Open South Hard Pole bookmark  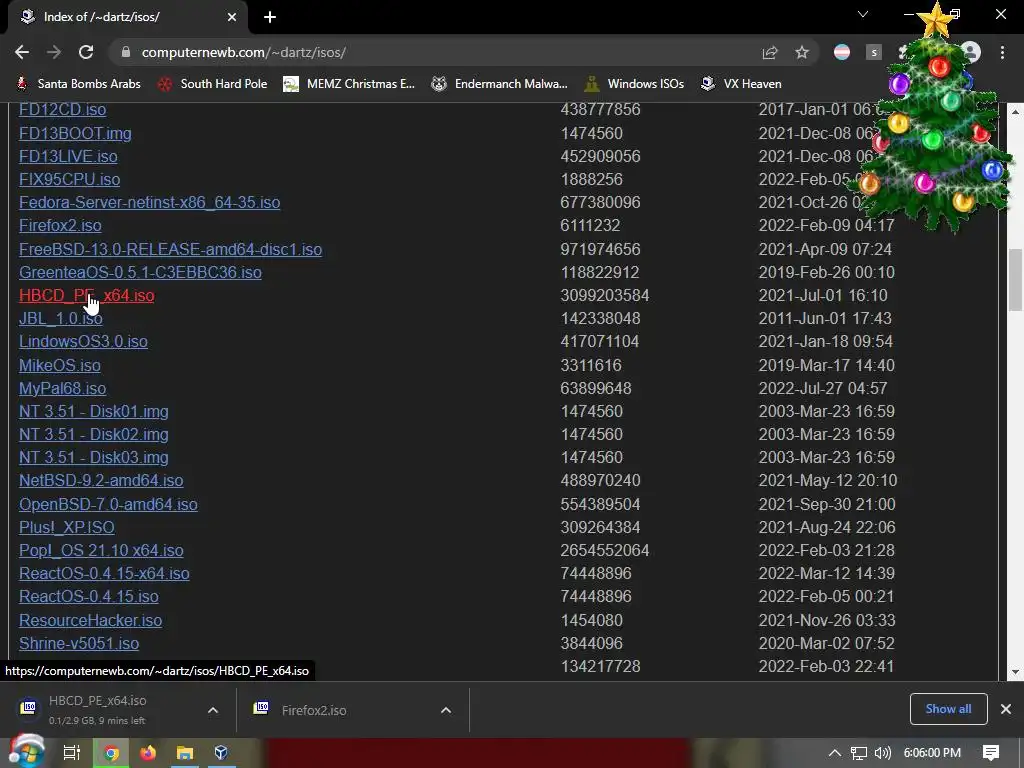213,84
